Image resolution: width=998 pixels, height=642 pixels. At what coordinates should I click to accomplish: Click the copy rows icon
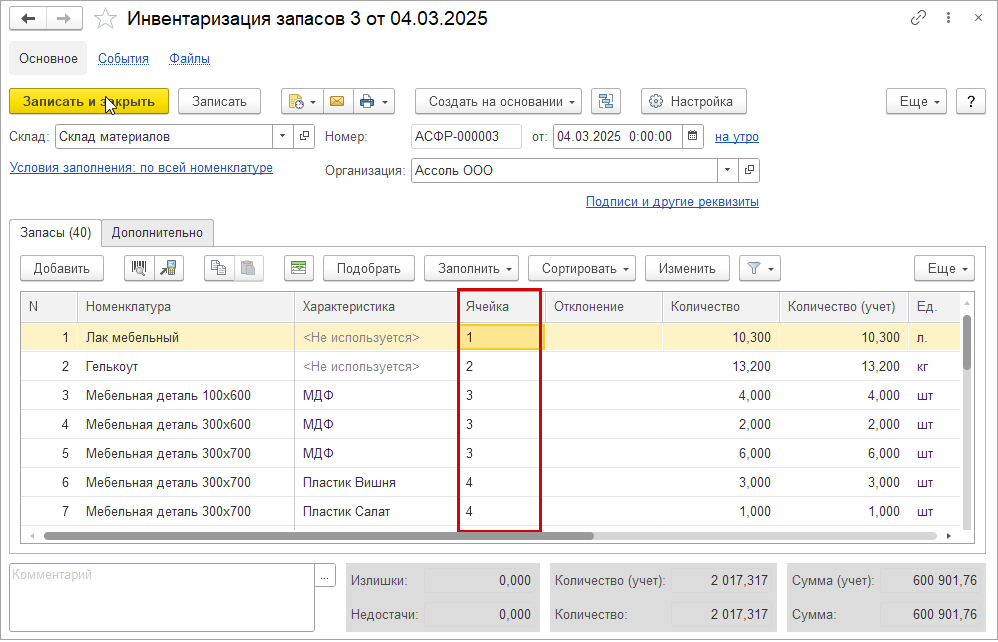pyautogui.click(x=218, y=268)
